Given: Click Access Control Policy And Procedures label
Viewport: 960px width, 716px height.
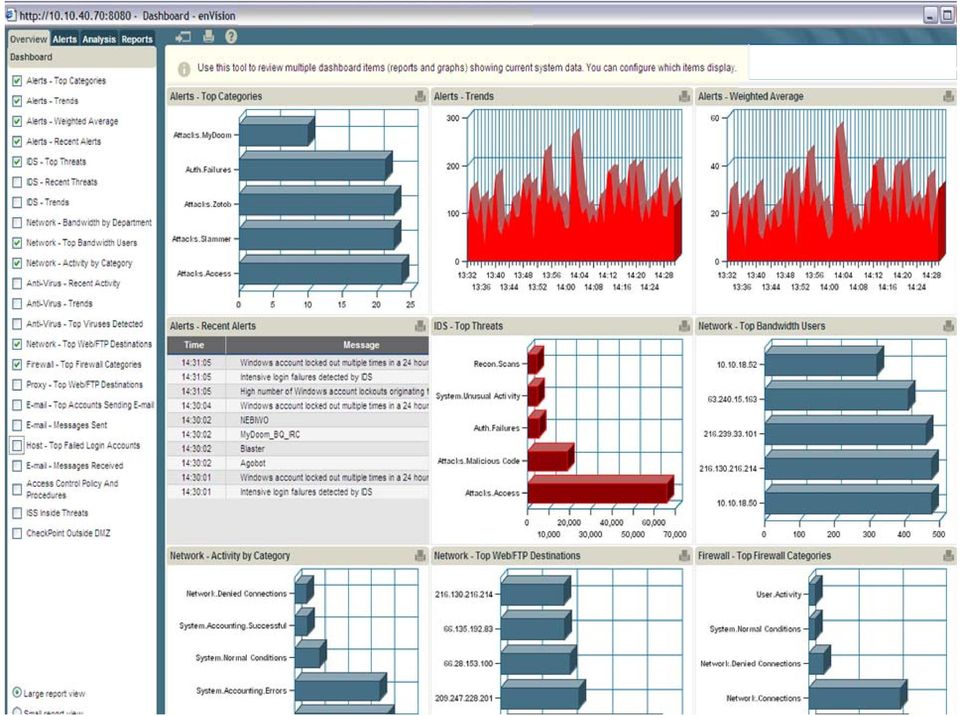Looking at the screenshot, I should point(72,489).
